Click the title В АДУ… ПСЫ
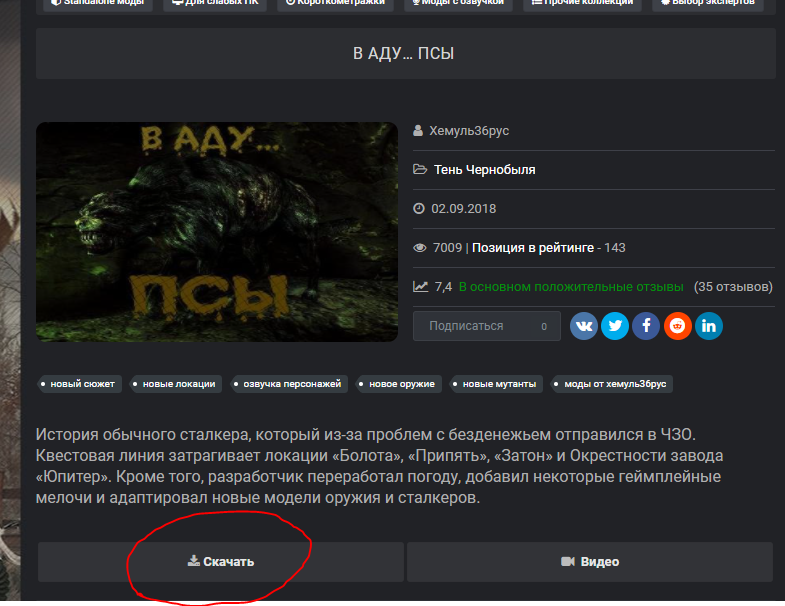Viewport: 785px width, 606px height. coord(404,54)
